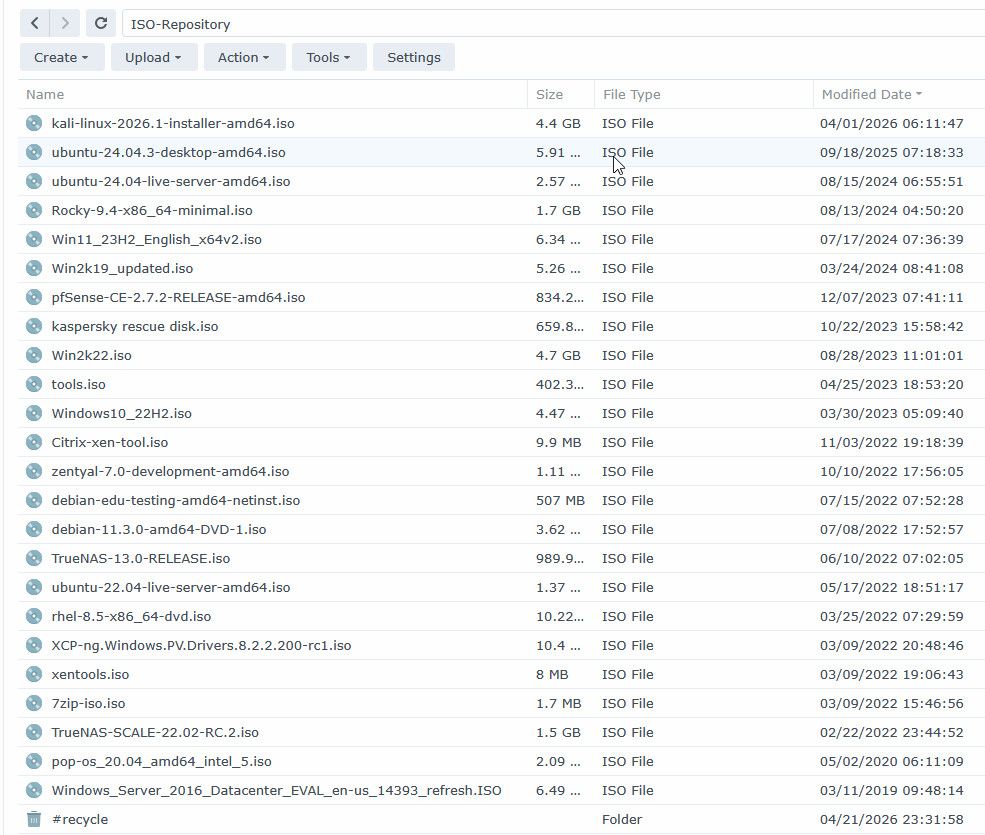Click the disc icon for kali-linux-2026.1-installer-amd64.iso
The width and height of the screenshot is (985, 835).
pos(34,123)
